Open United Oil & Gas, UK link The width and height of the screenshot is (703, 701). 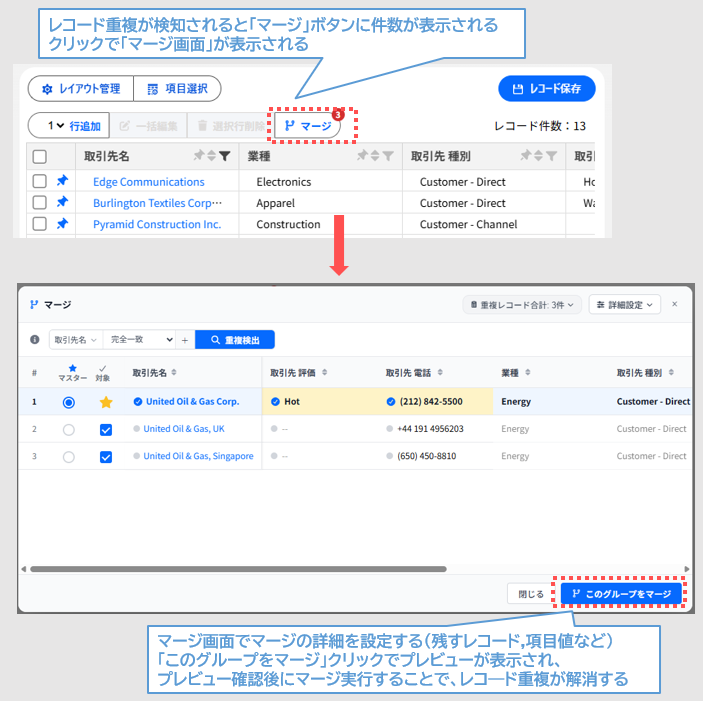point(184,429)
